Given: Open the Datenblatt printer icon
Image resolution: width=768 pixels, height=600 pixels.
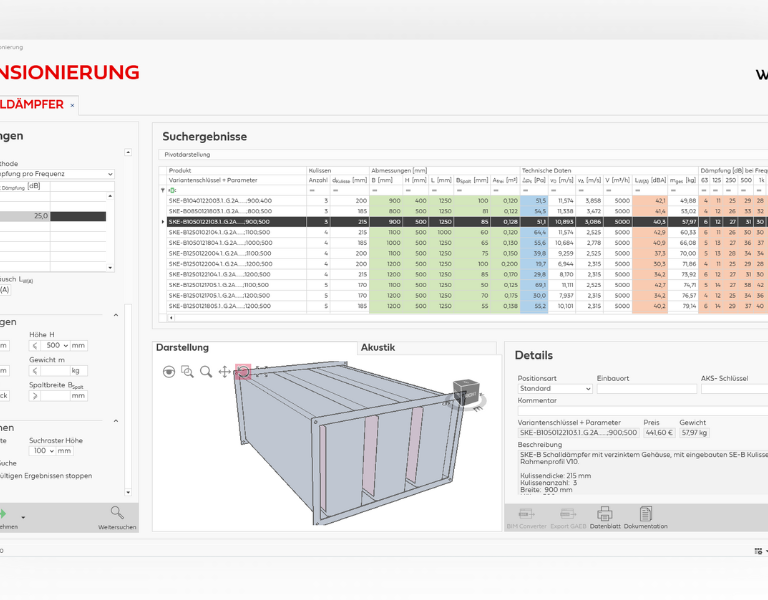Looking at the screenshot, I should click(x=603, y=514).
